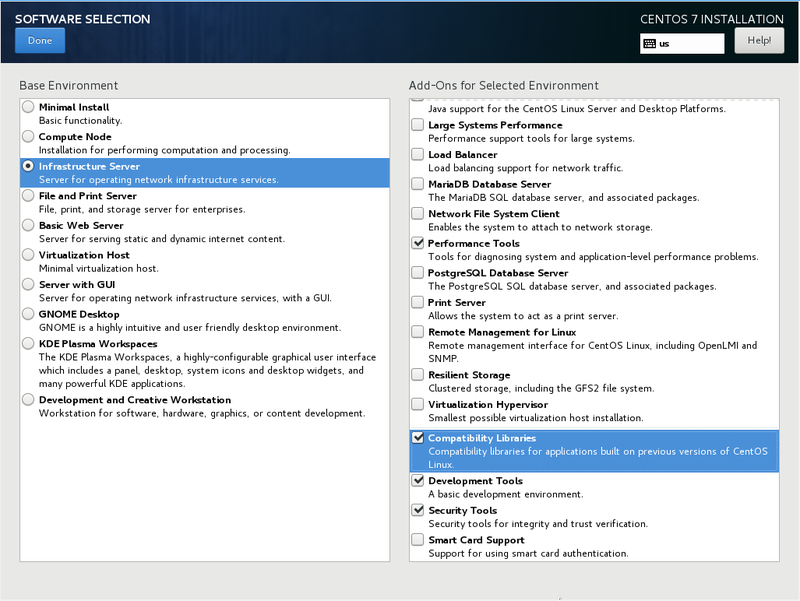
Task: Click the Done button
Action: pos(40,41)
